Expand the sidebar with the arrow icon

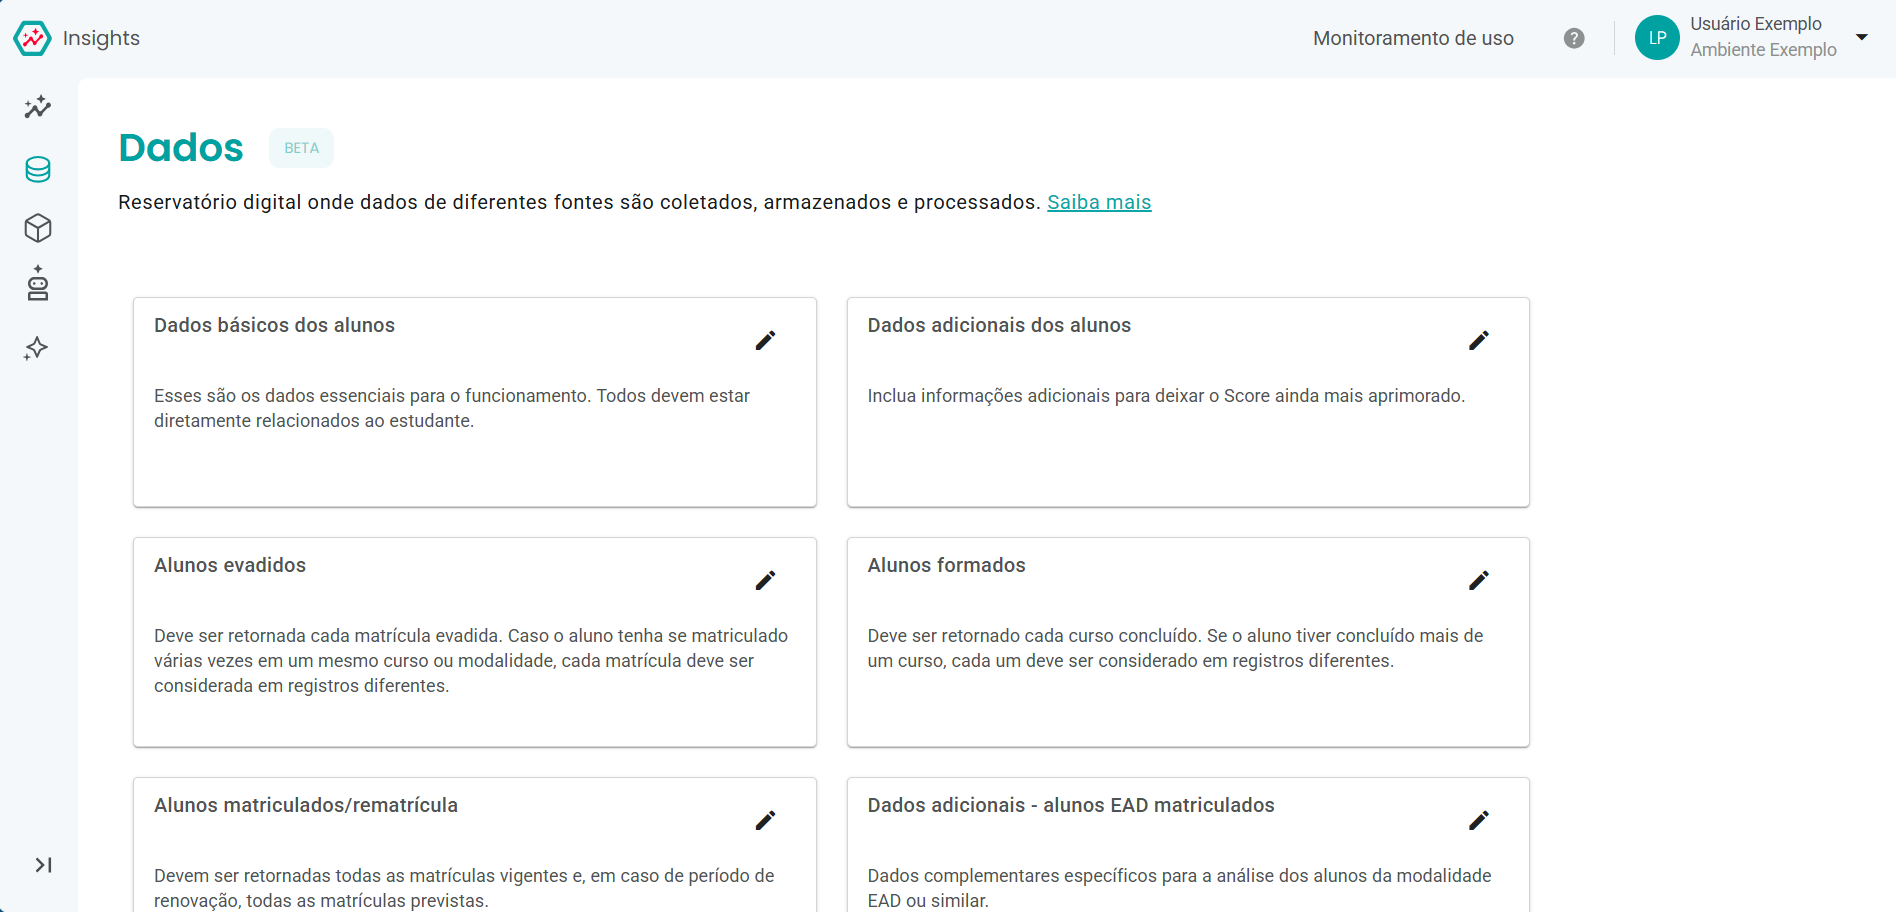(x=43, y=865)
